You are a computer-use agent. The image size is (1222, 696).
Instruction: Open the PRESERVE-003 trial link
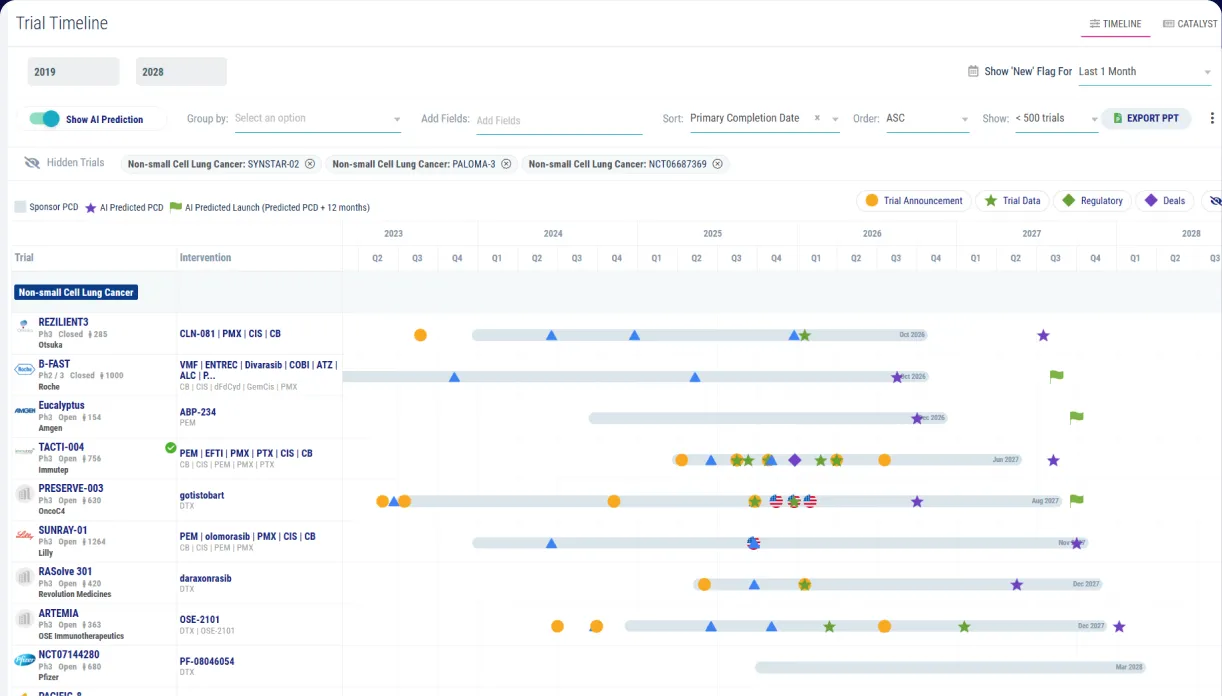[70, 488]
